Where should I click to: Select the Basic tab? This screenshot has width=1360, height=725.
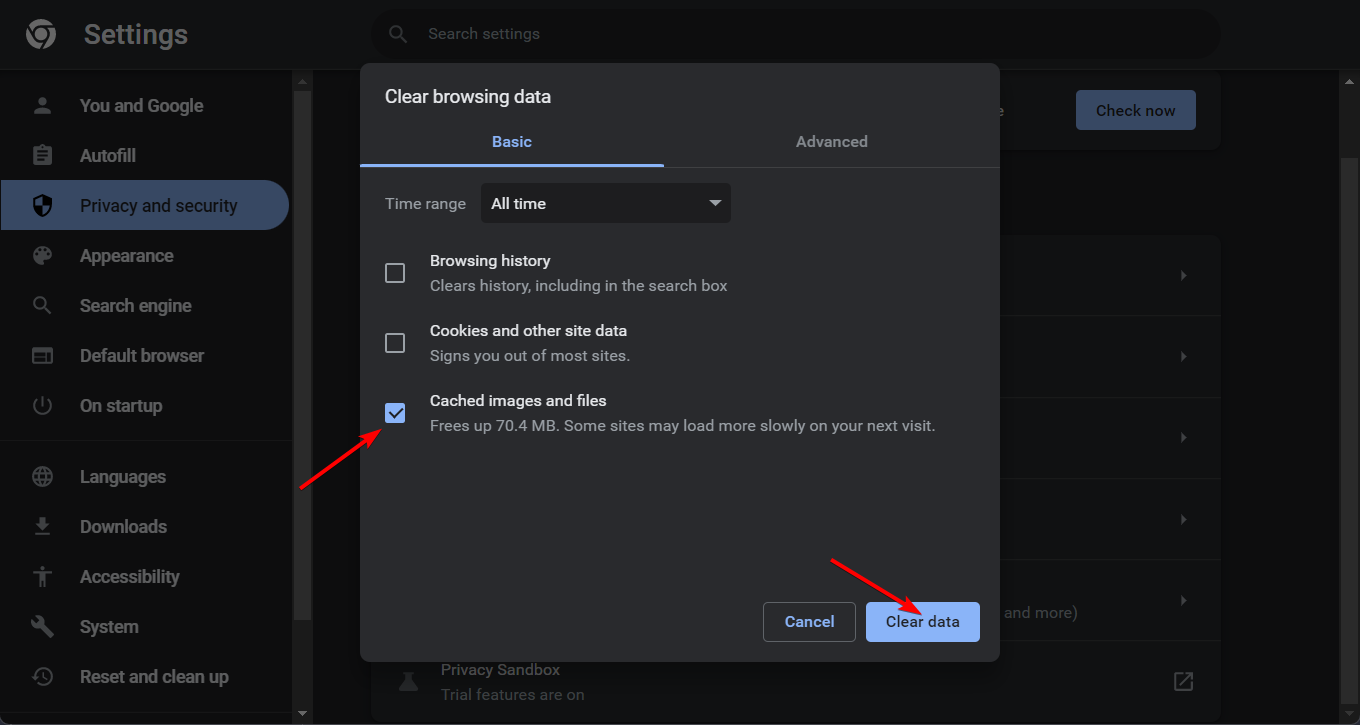511,142
